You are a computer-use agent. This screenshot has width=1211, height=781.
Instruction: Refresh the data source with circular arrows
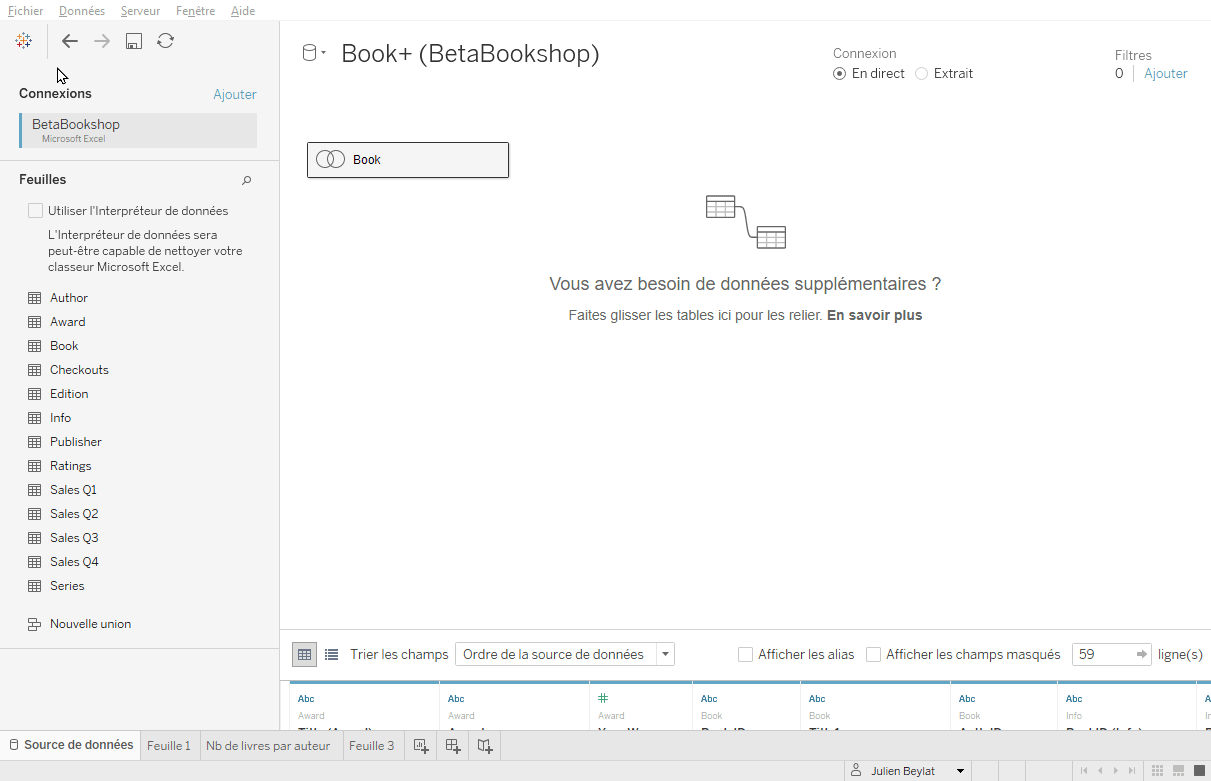click(x=166, y=41)
